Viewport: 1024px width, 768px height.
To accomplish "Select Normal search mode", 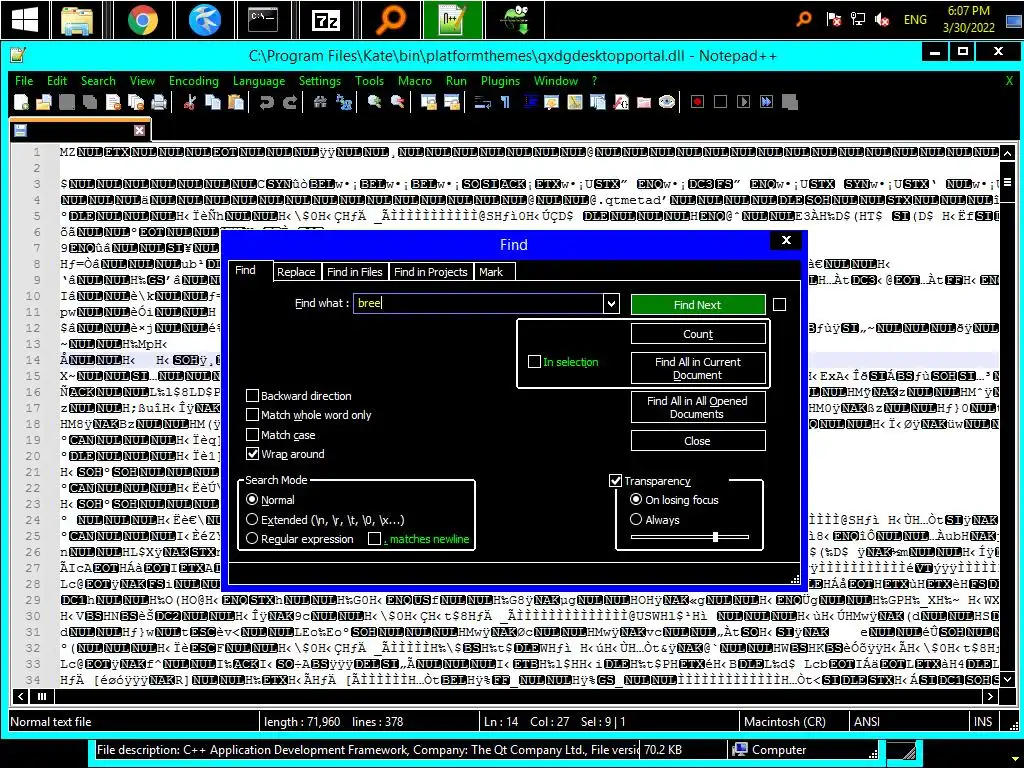I will pos(252,500).
